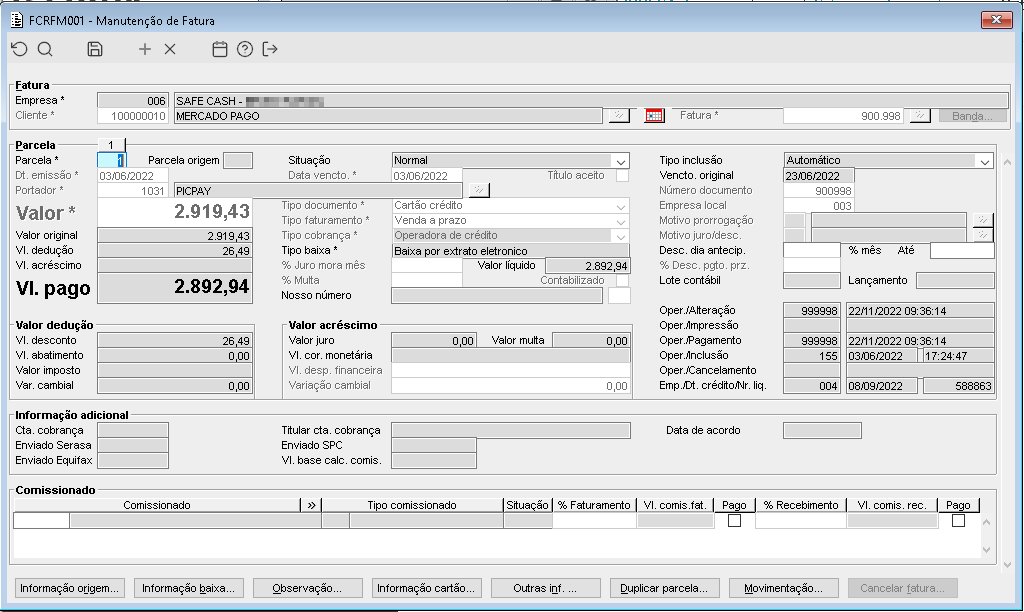Click the Cancelar fatura button
1024x612 pixels.
(x=903, y=588)
